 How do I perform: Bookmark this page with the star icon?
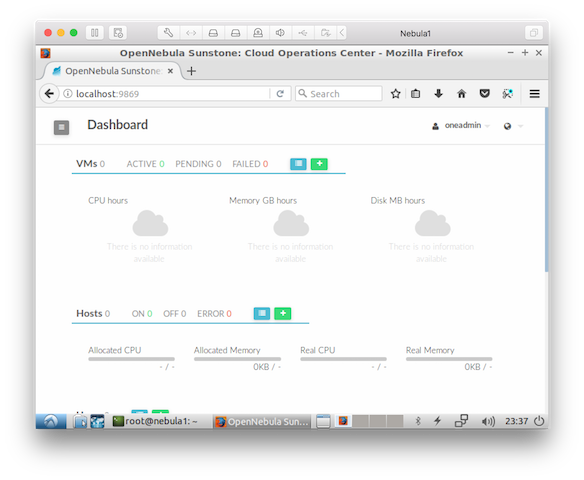[396, 94]
